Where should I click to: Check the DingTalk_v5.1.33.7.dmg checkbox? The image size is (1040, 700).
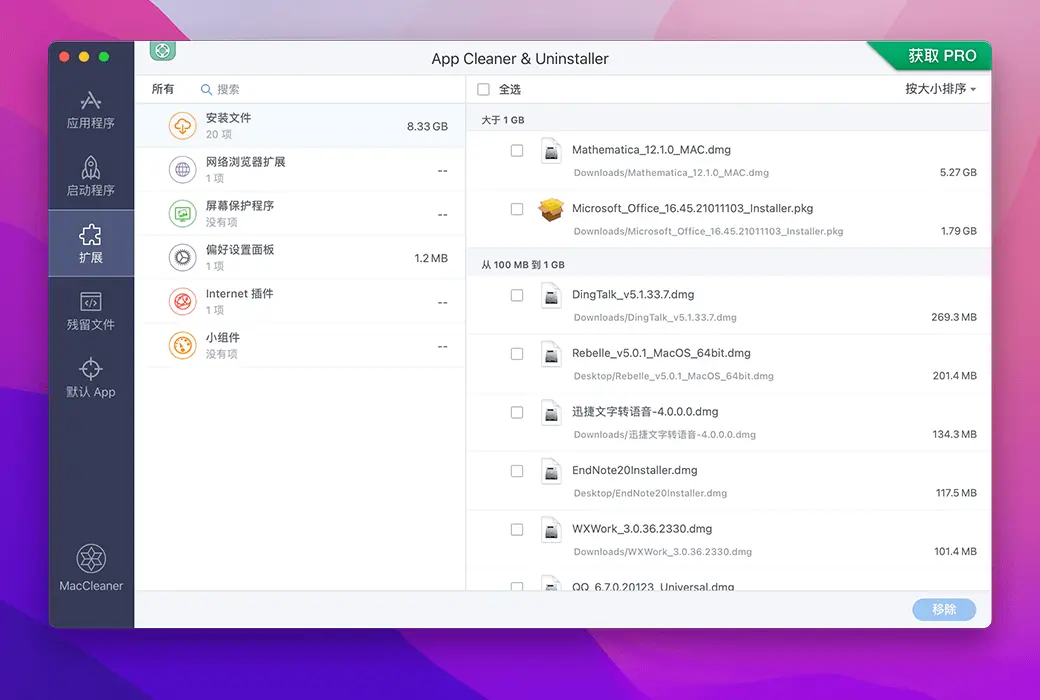[x=517, y=295]
